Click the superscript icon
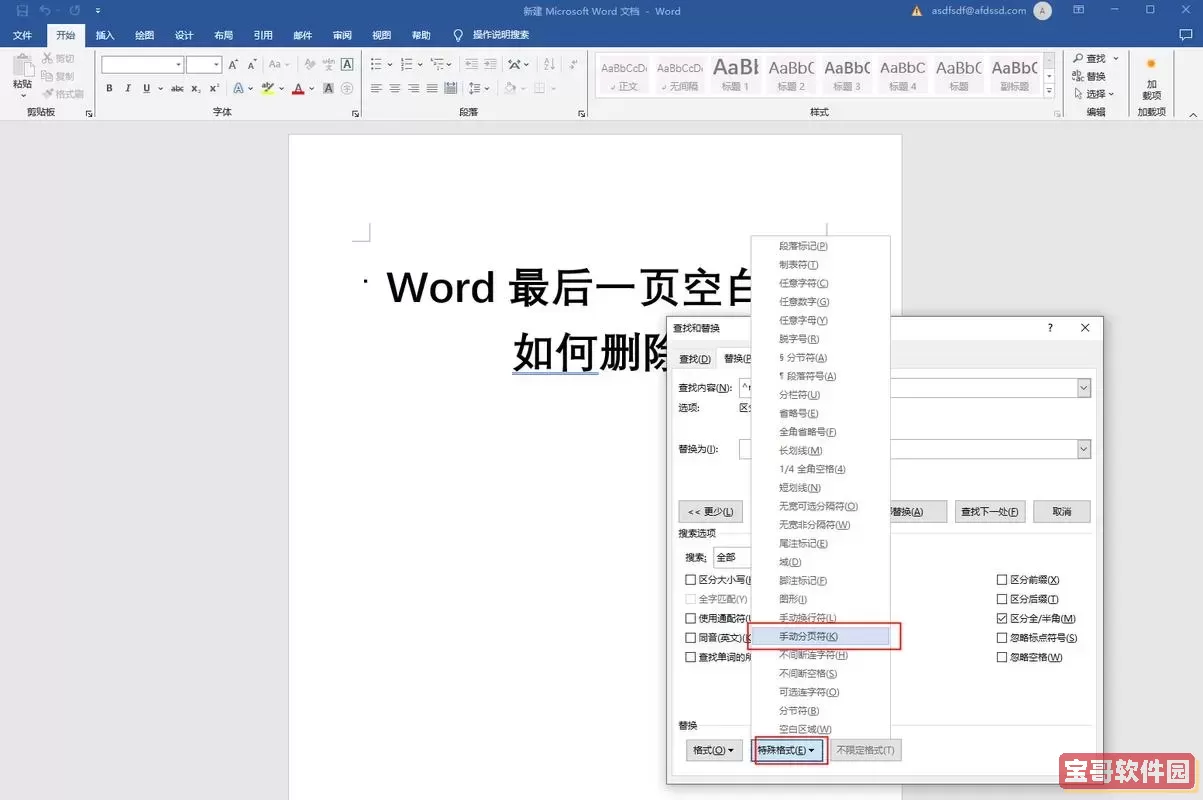The width and height of the screenshot is (1203, 800). pos(215,89)
